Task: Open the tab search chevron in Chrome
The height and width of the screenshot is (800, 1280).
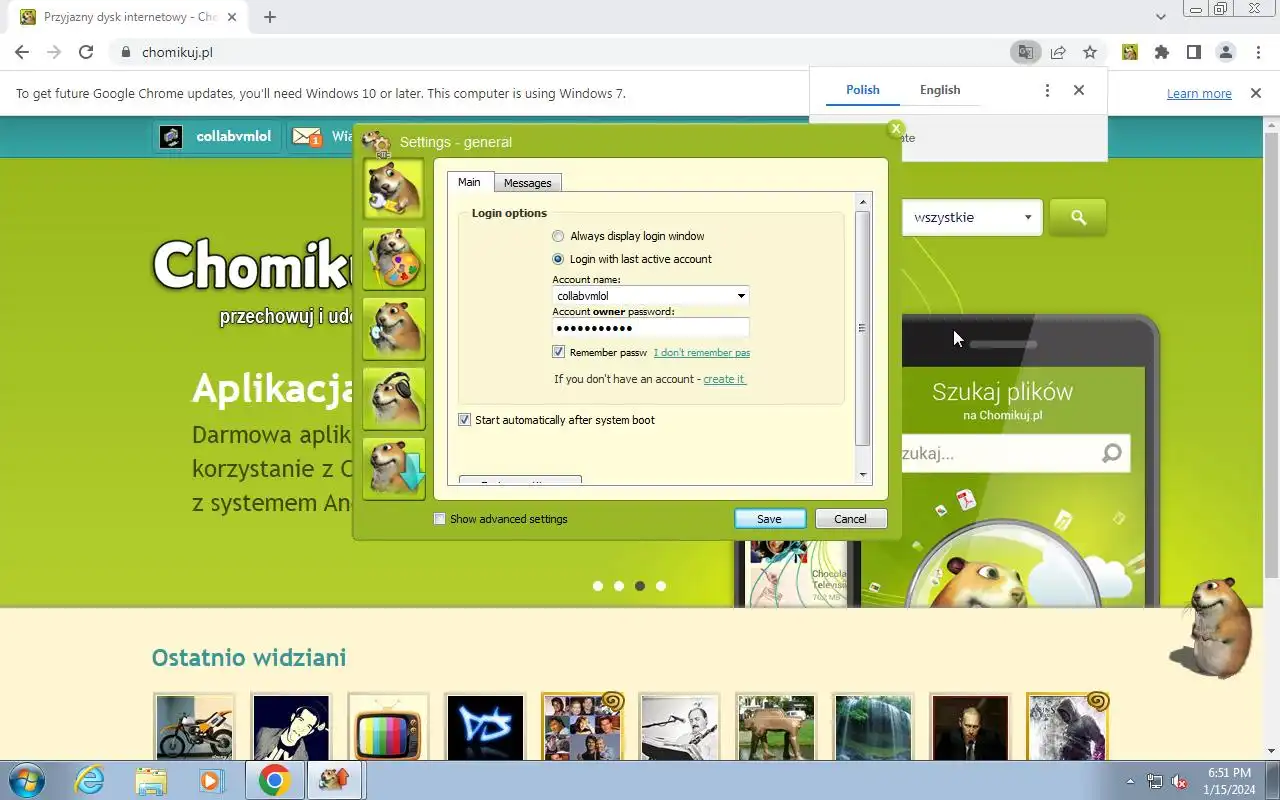Action: click(x=1161, y=17)
